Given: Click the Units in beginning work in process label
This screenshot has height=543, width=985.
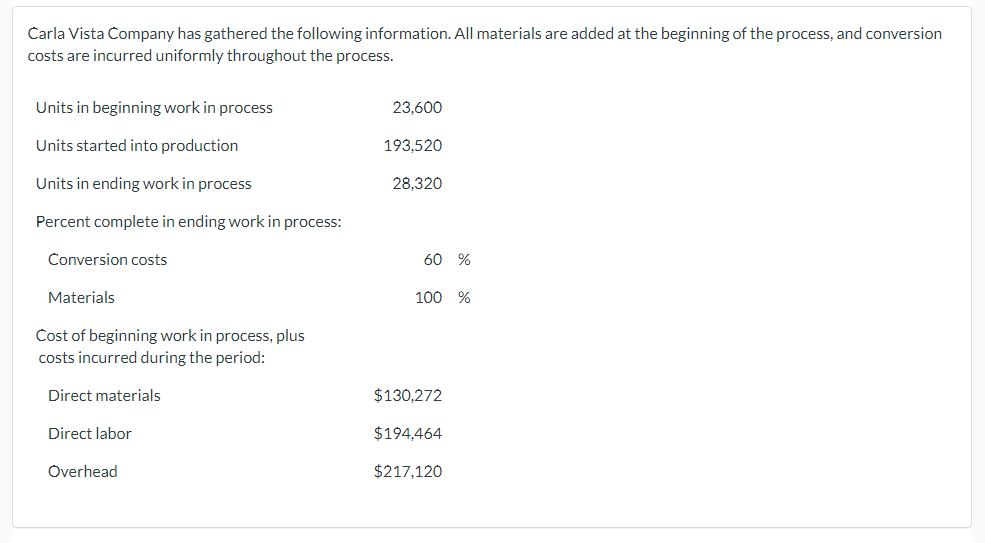Looking at the screenshot, I should pos(155,107).
